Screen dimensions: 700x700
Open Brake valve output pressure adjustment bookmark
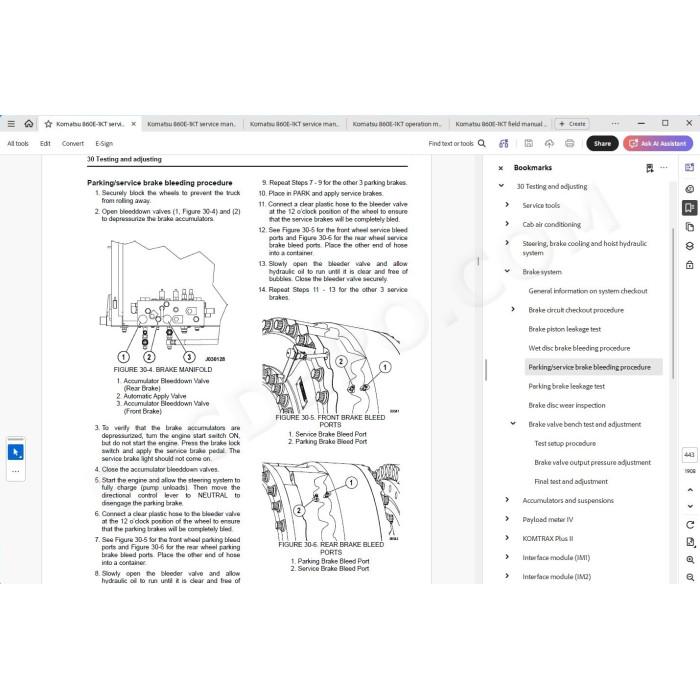(x=592, y=462)
